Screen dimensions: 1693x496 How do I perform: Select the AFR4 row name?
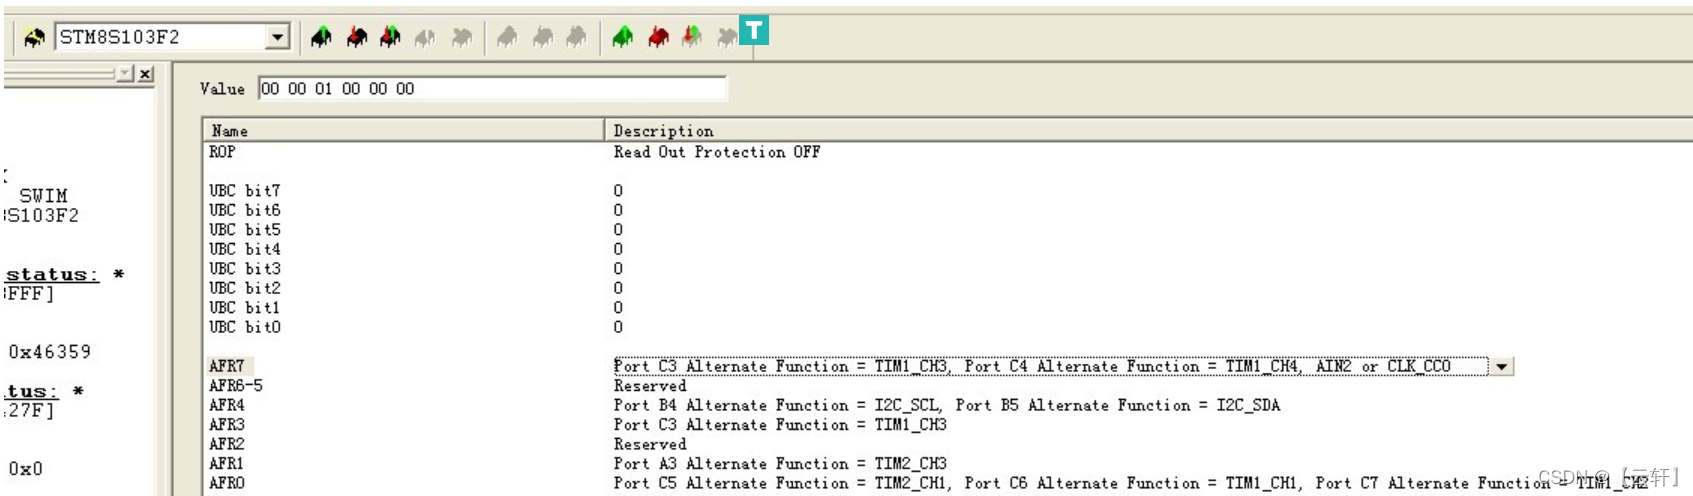[227, 405]
